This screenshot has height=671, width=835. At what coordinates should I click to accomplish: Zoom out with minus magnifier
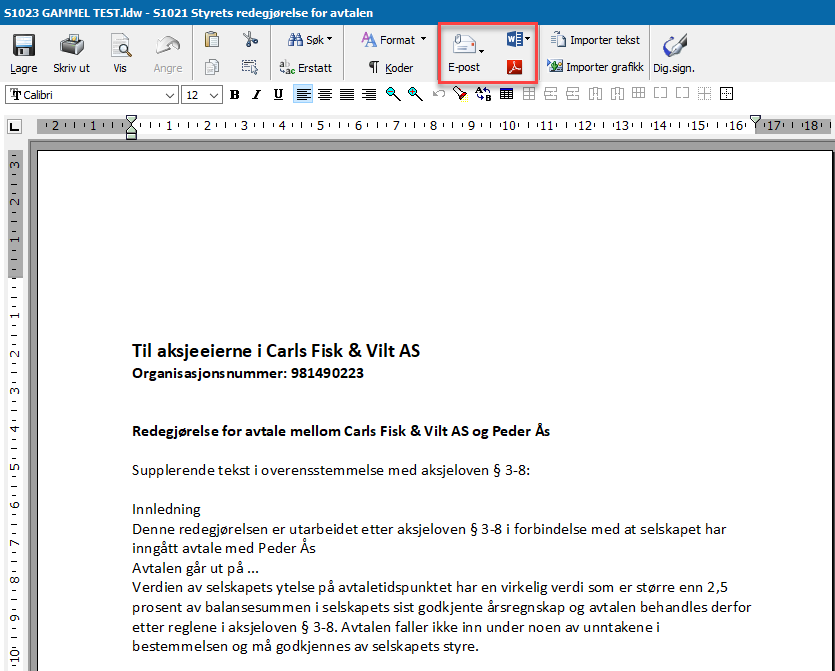pos(393,94)
